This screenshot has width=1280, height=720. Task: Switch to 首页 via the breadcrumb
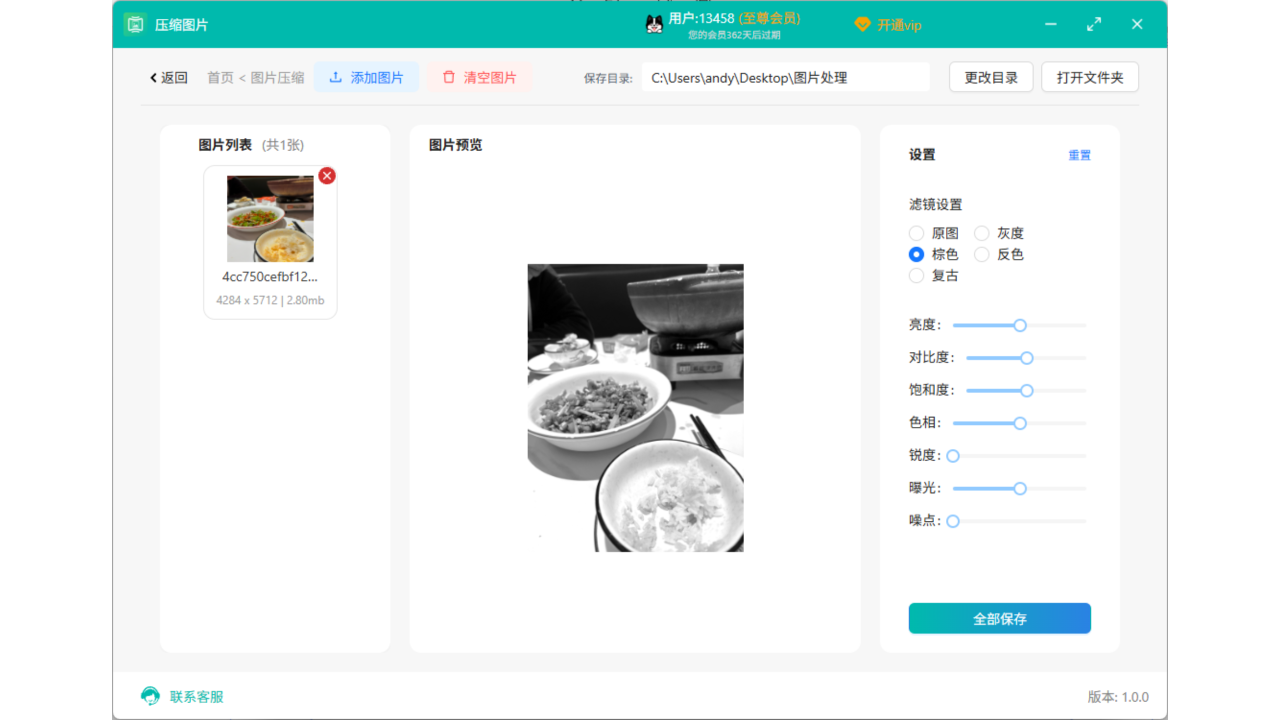[219, 77]
